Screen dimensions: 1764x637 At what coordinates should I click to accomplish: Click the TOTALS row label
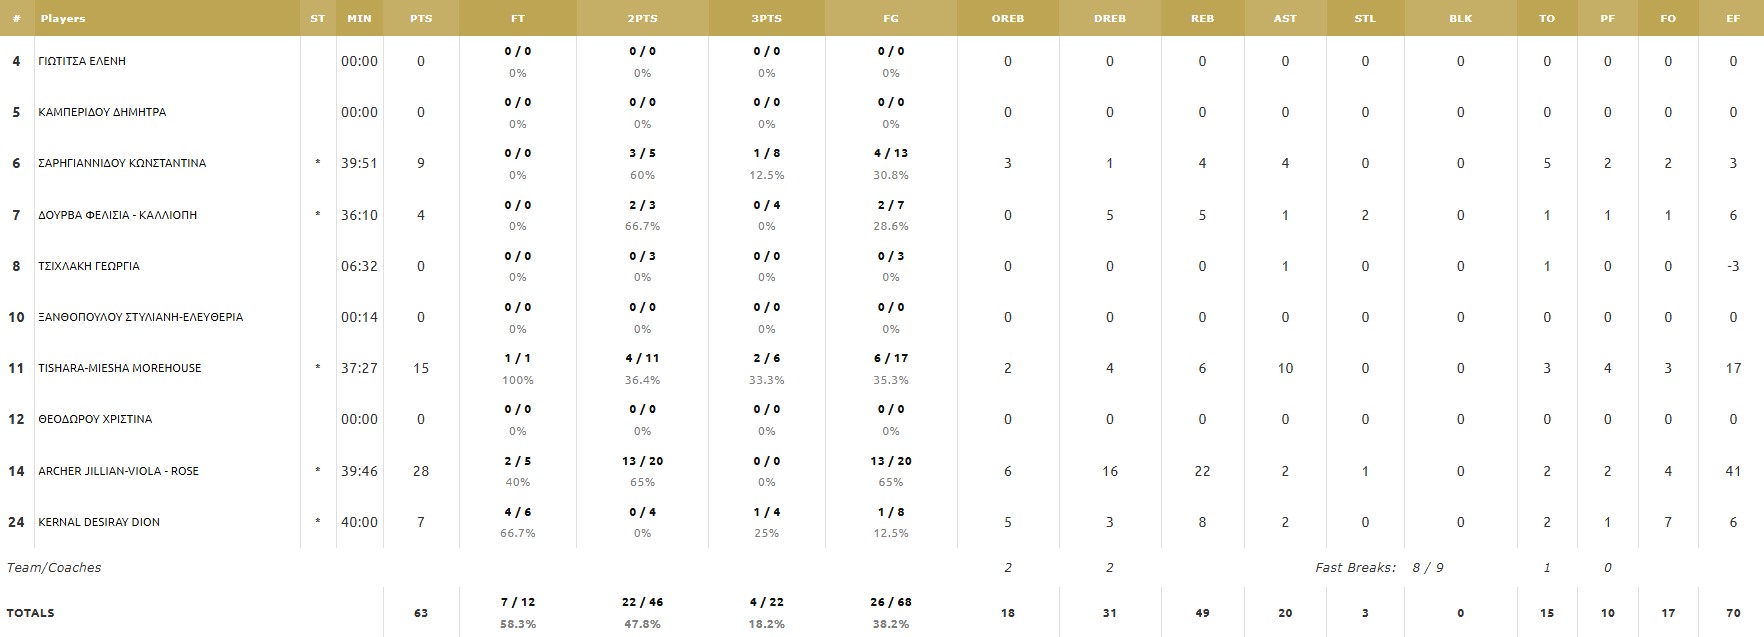[x=31, y=613]
